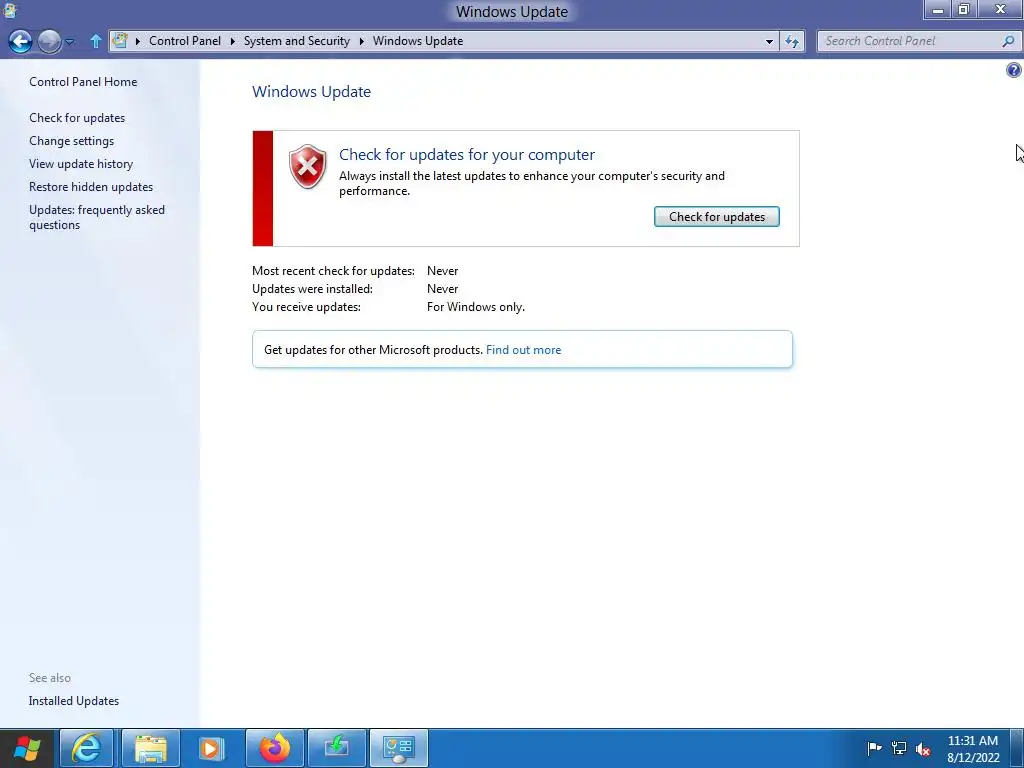
Task: Open Windows Media Player from taskbar
Action: coord(210,748)
